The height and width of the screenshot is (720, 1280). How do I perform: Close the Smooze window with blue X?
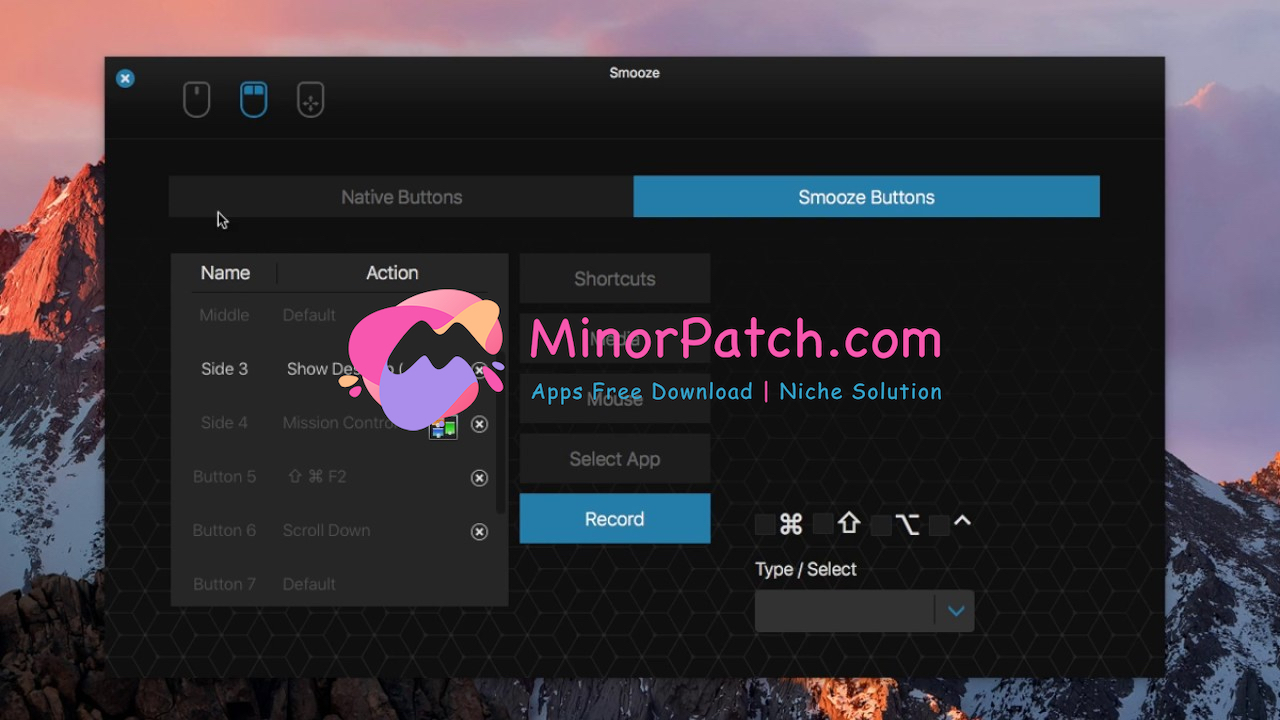125,78
